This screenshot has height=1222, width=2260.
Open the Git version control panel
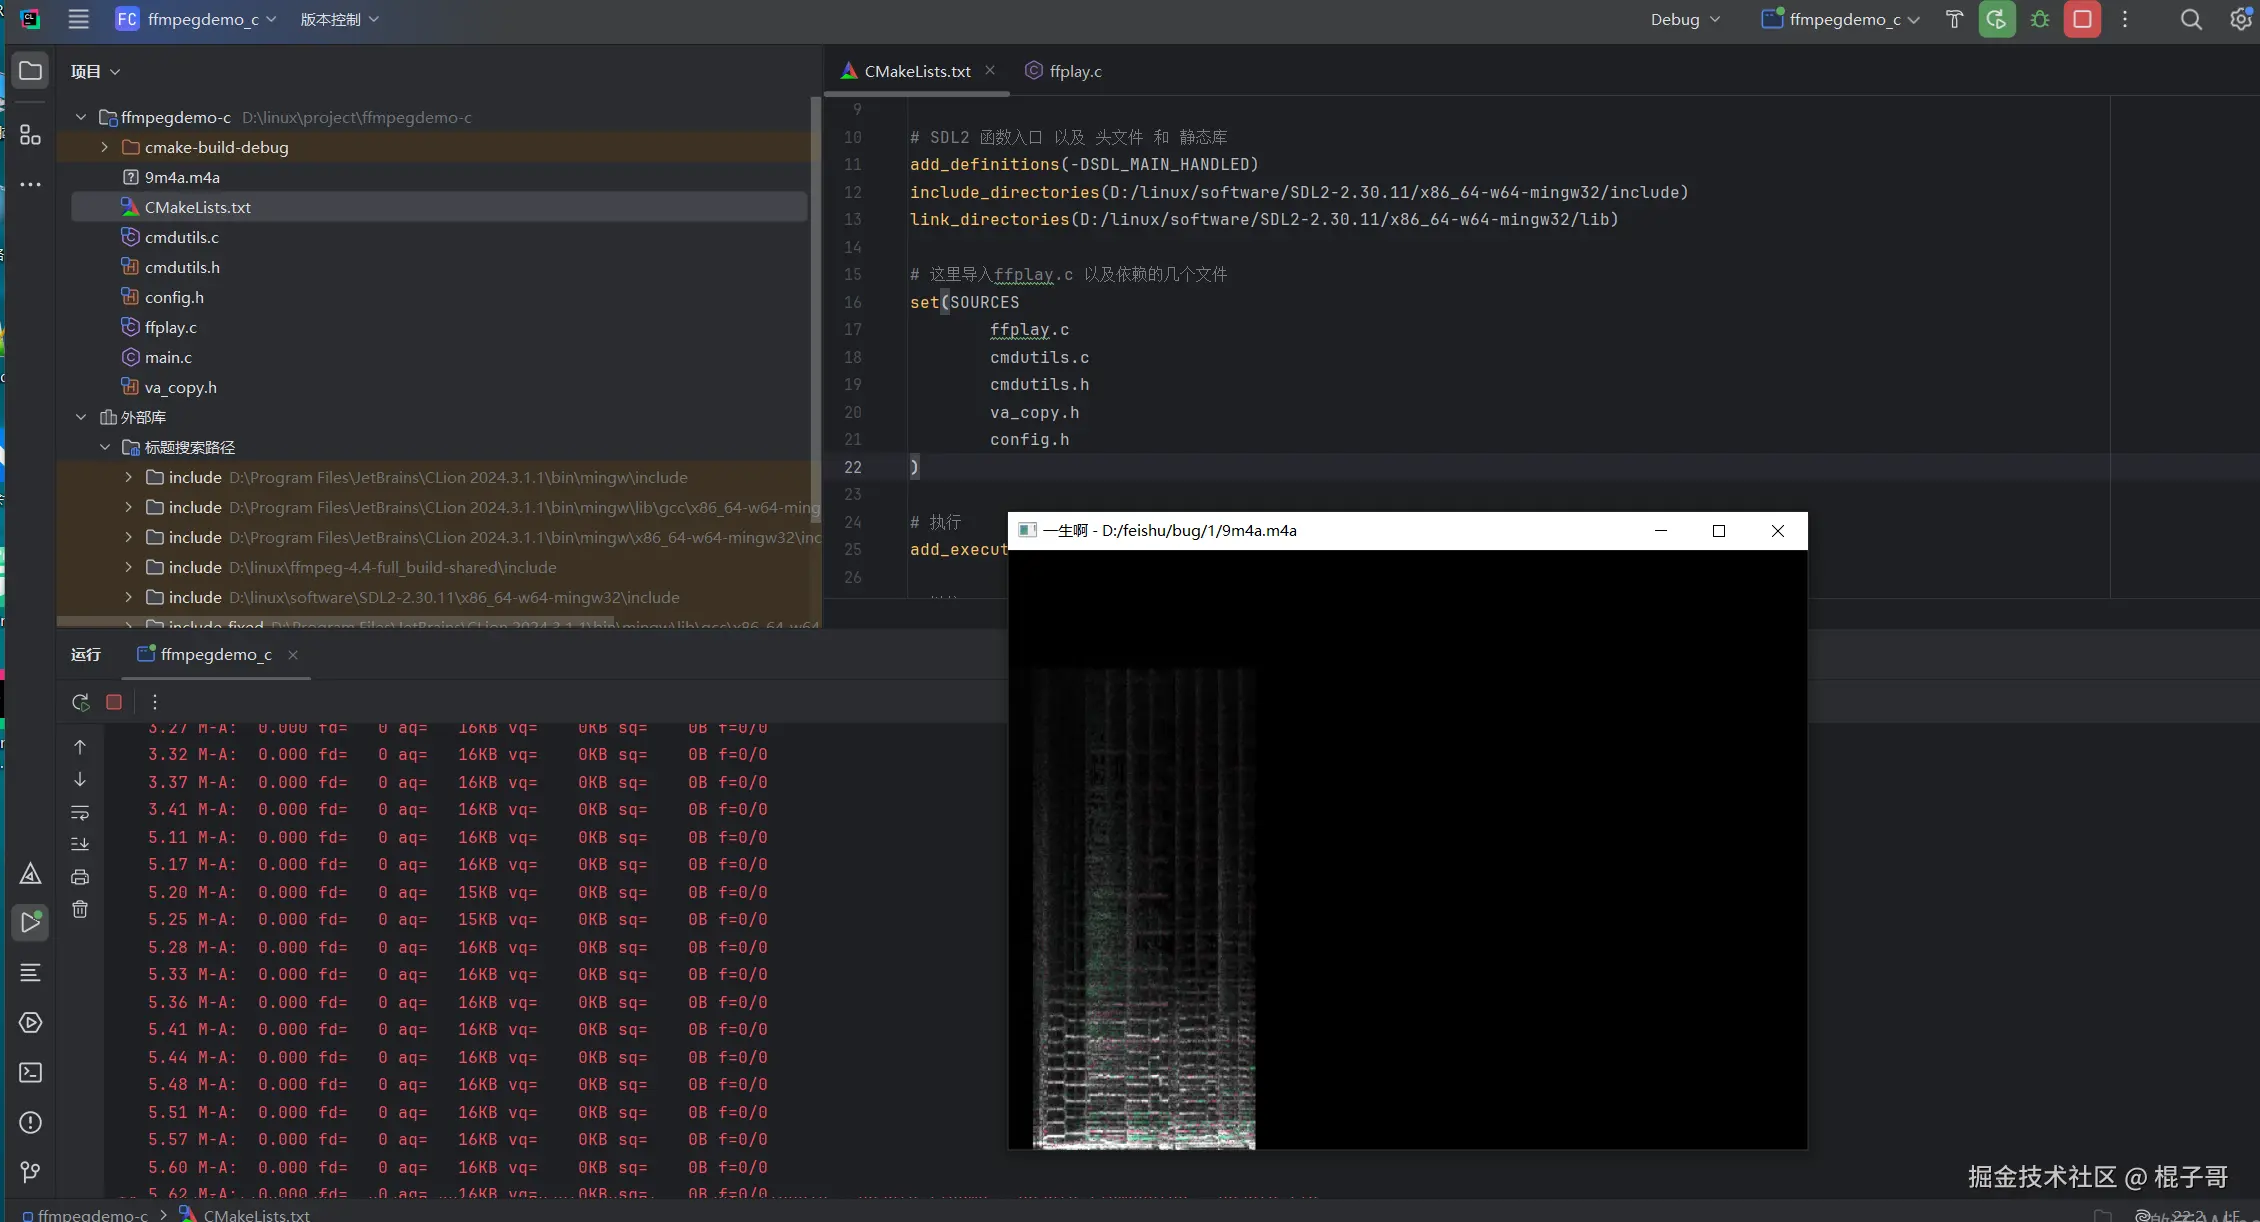tap(30, 1171)
